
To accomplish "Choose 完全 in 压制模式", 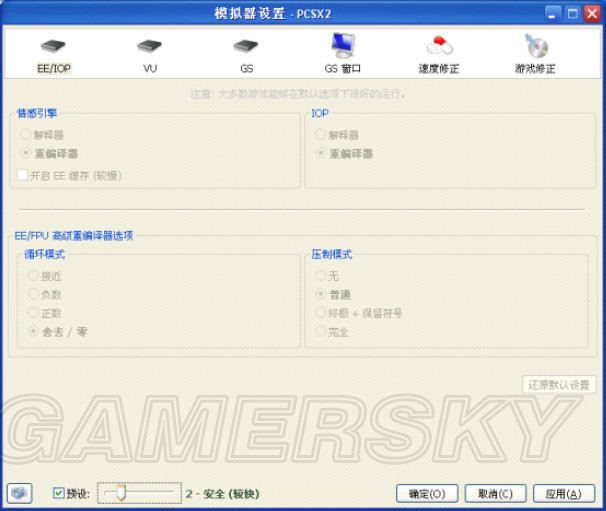I will pyautogui.click(x=332, y=331).
